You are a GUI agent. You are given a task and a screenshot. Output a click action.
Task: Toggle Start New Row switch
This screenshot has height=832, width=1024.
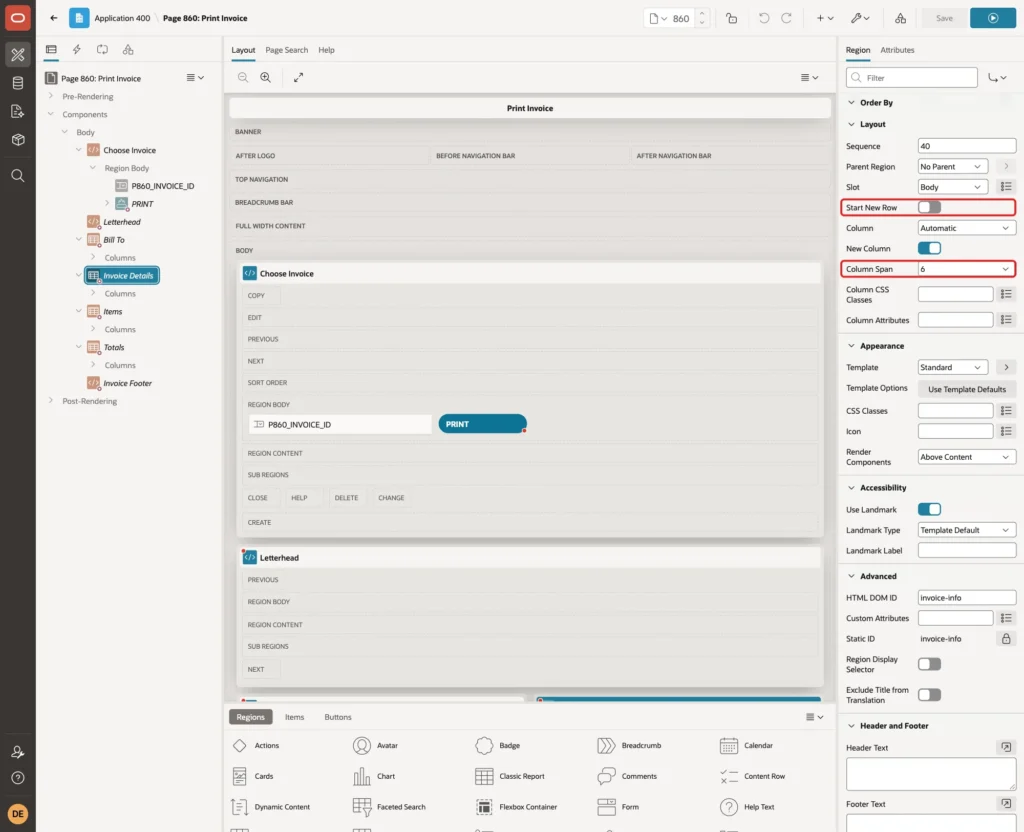[929, 208]
